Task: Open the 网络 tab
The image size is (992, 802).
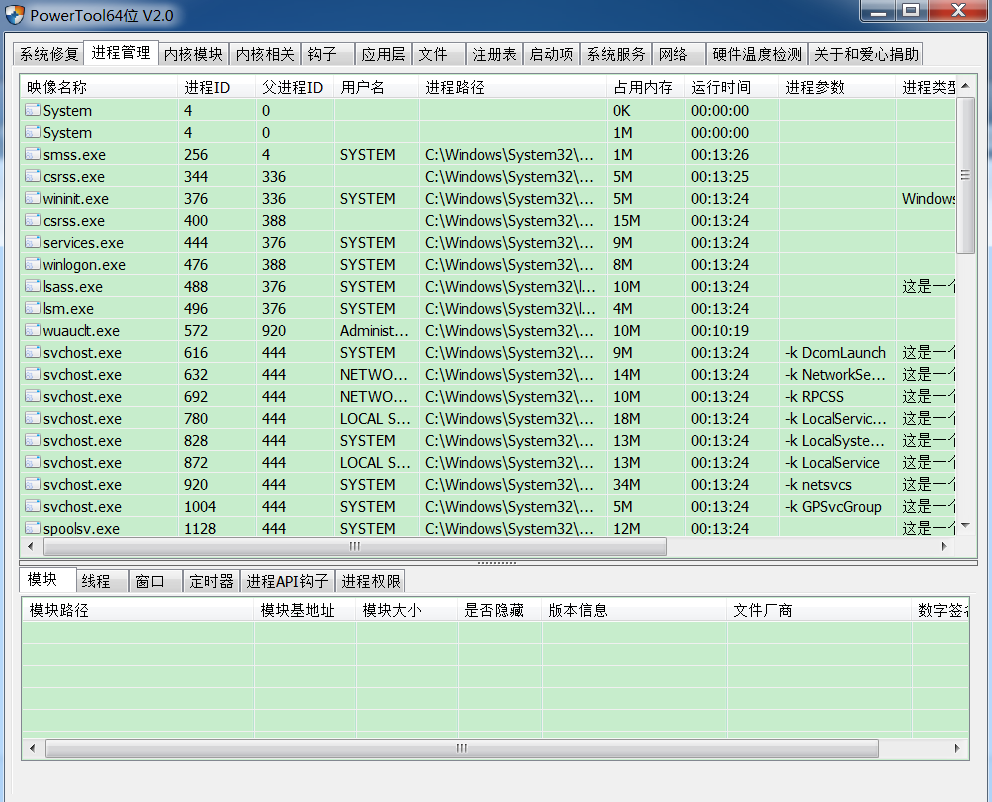Action: click(x=679, y=54)
